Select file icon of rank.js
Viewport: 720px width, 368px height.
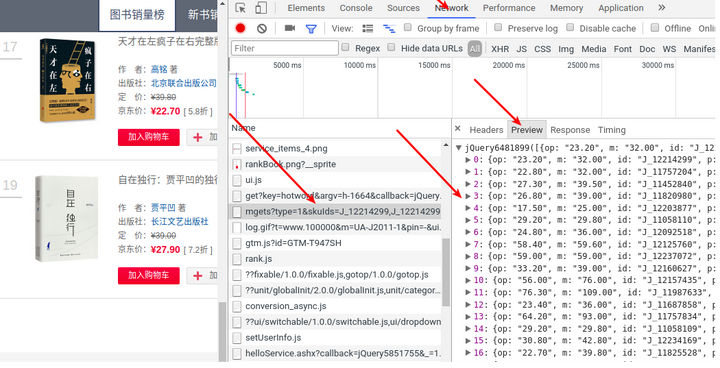coord(237,259)
